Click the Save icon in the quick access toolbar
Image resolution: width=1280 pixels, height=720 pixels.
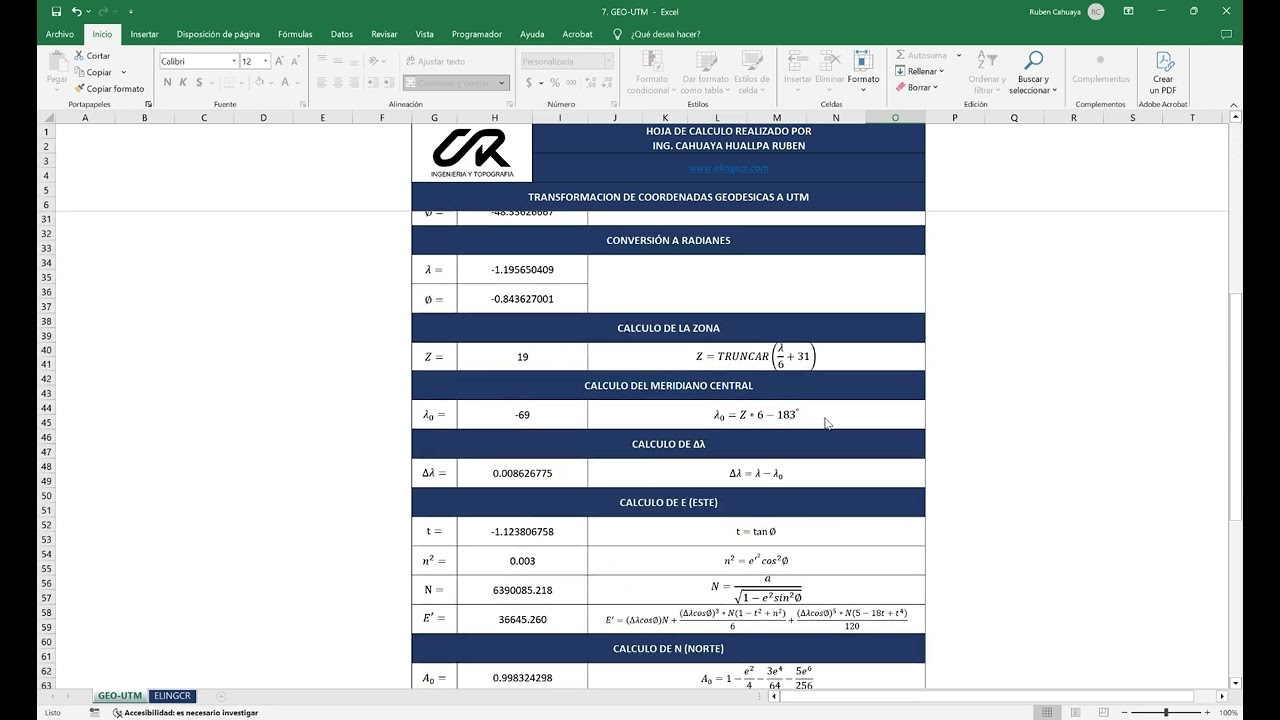coord(56,11)
